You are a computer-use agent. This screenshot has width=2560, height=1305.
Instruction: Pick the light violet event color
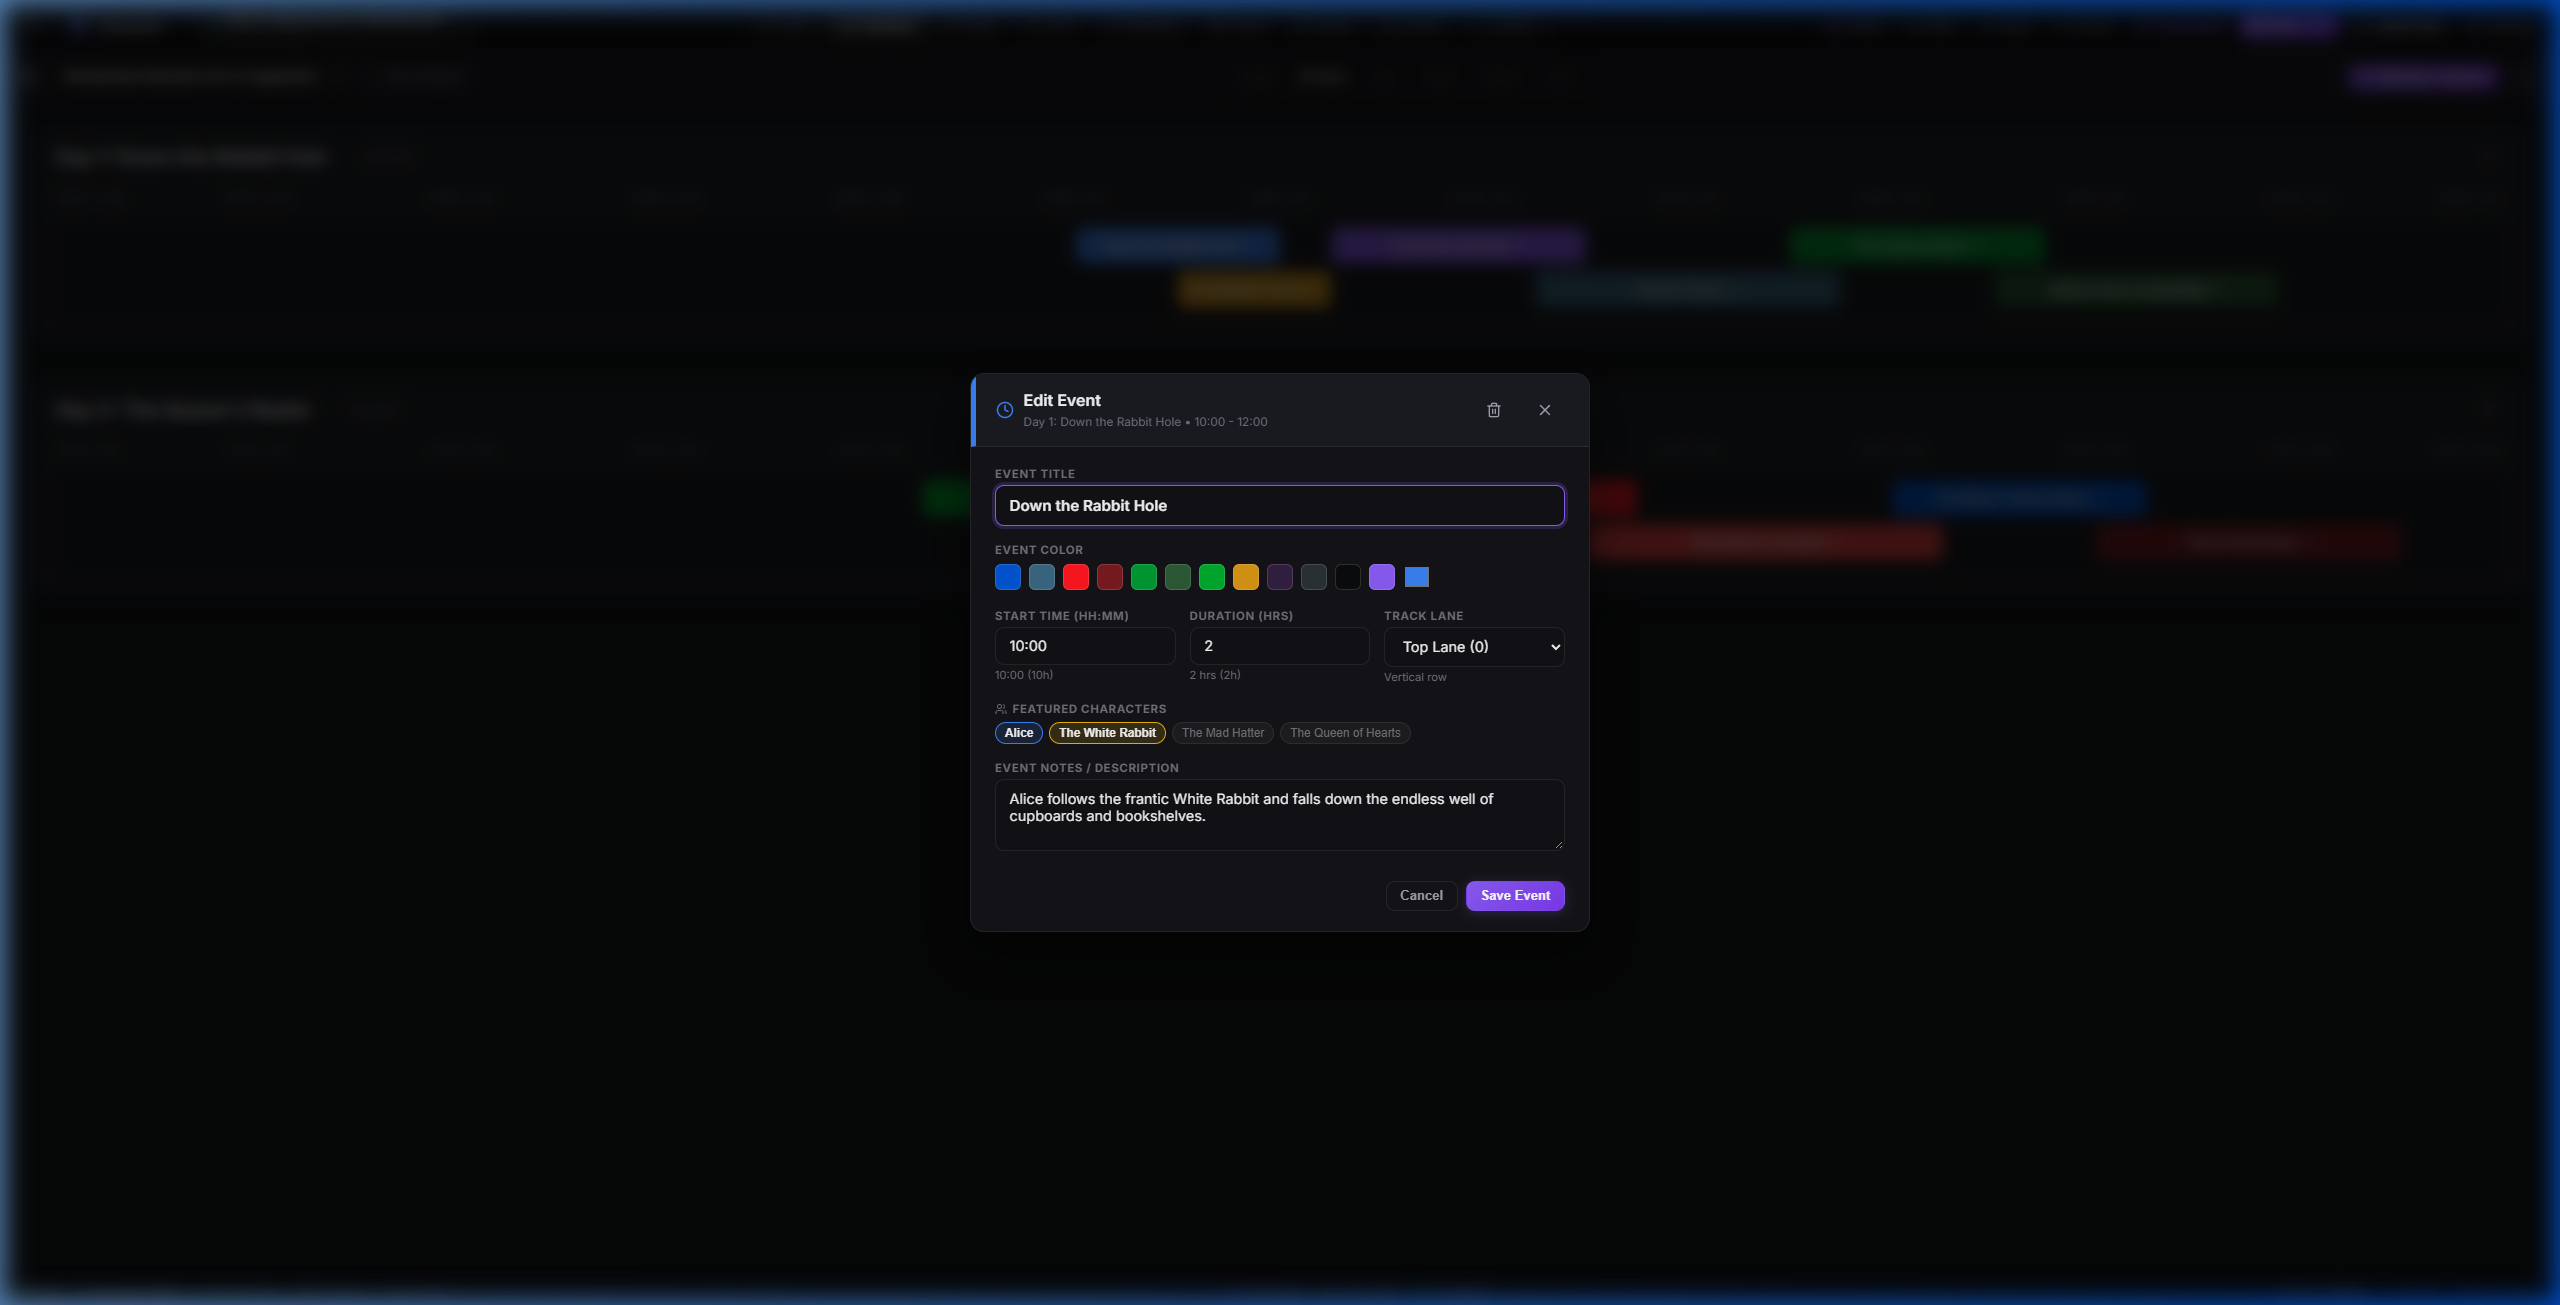tap(1381, 577)
